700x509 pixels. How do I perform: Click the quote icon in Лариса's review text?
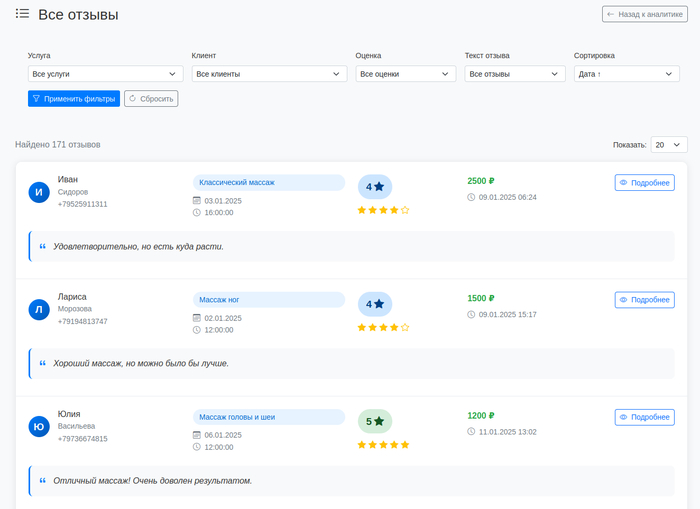(x=43, y=363)
